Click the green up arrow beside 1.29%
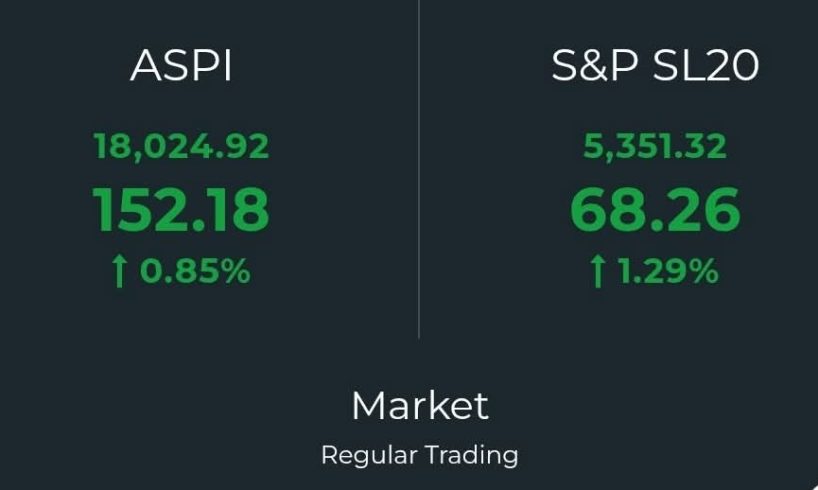The image size is (818, 490). click(598, 271)
